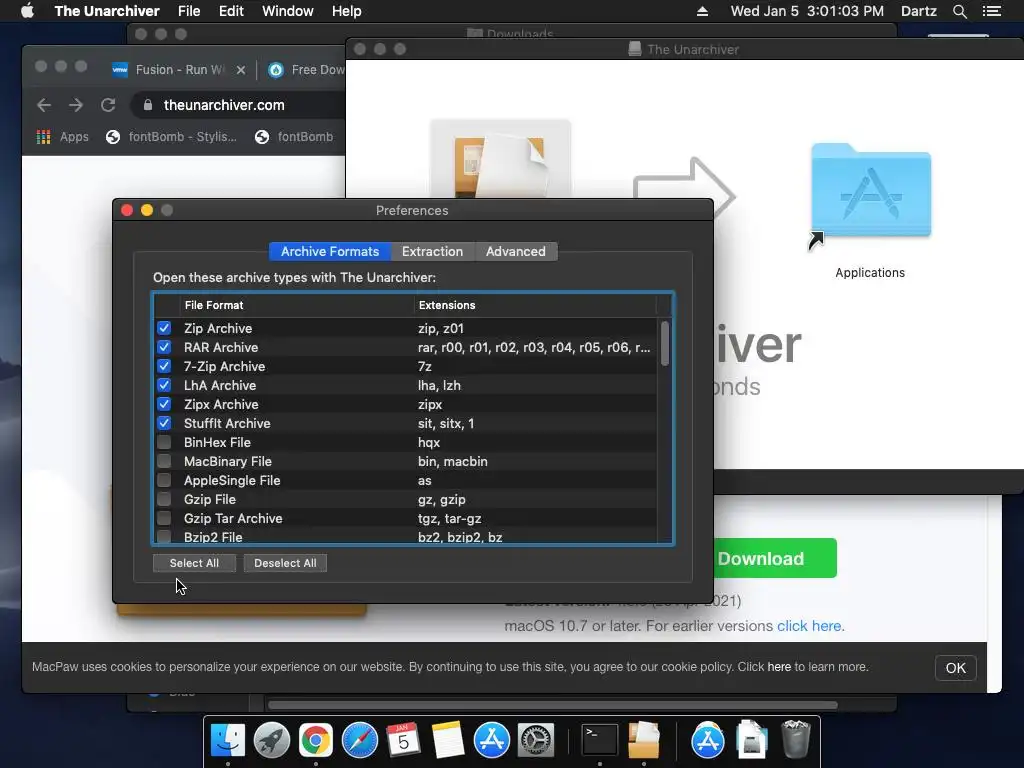
Task: Enable BinHex File format
Action: (164, 442)
